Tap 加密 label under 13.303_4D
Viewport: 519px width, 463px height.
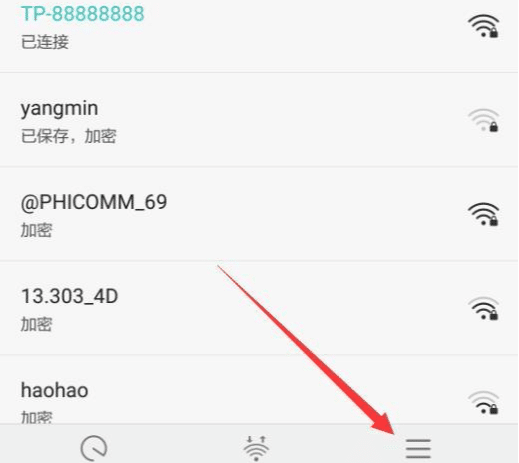pyautogui.click(x=37, y=324)
